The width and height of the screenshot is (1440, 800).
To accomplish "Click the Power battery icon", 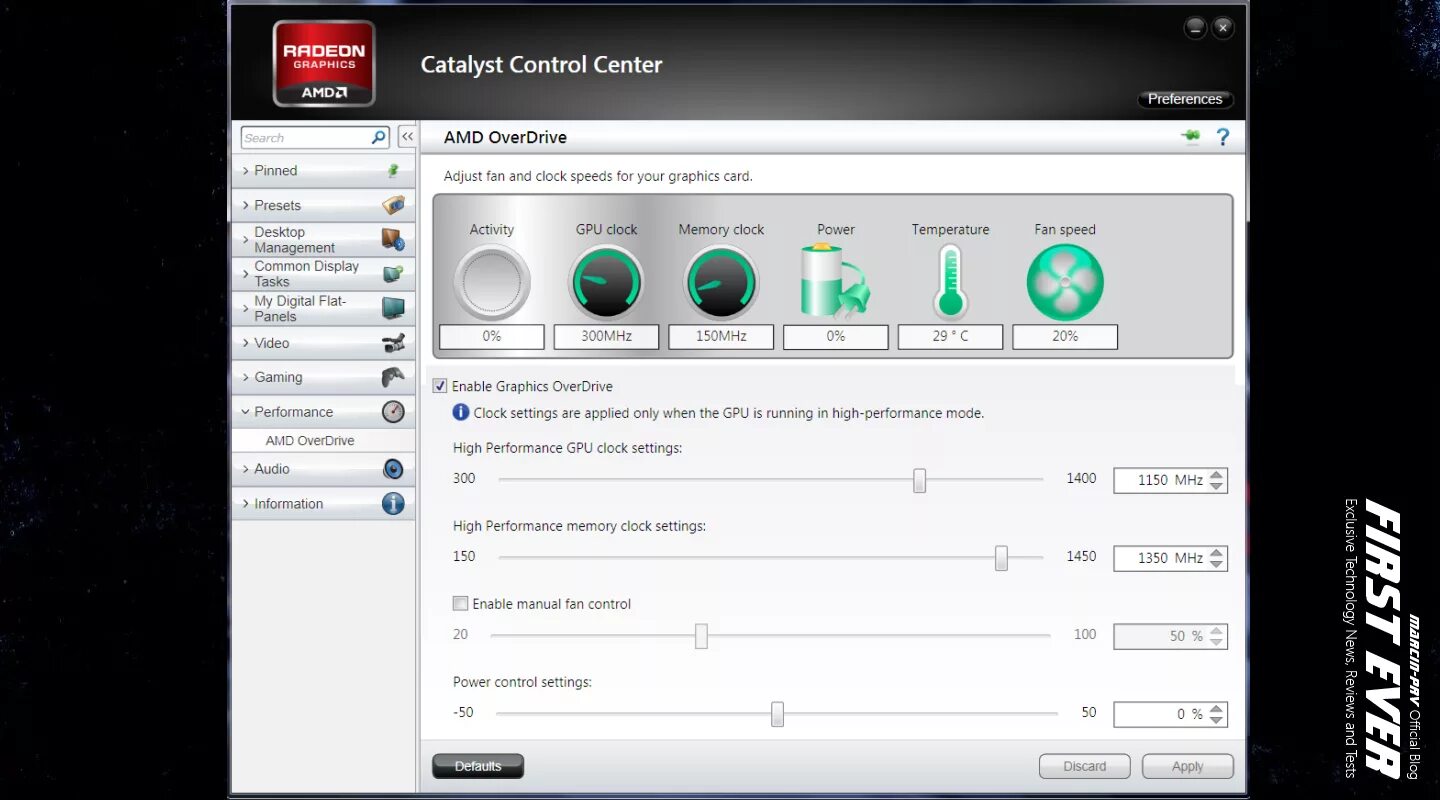I will (x=835, y=281).
